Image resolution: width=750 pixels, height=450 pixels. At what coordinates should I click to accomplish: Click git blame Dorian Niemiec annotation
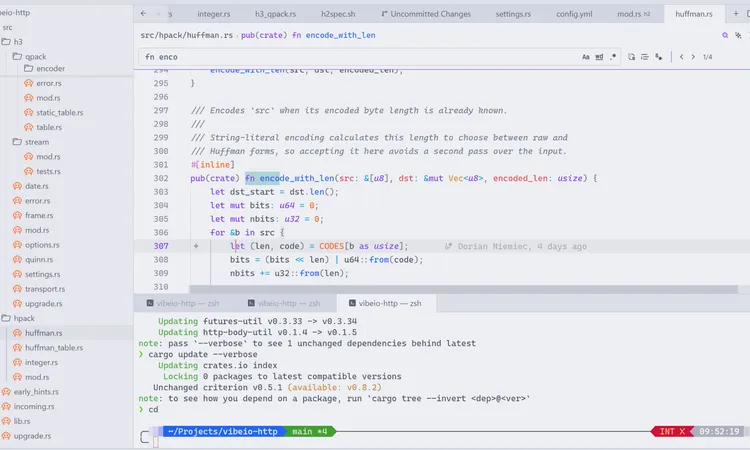[x=516, y=246]
